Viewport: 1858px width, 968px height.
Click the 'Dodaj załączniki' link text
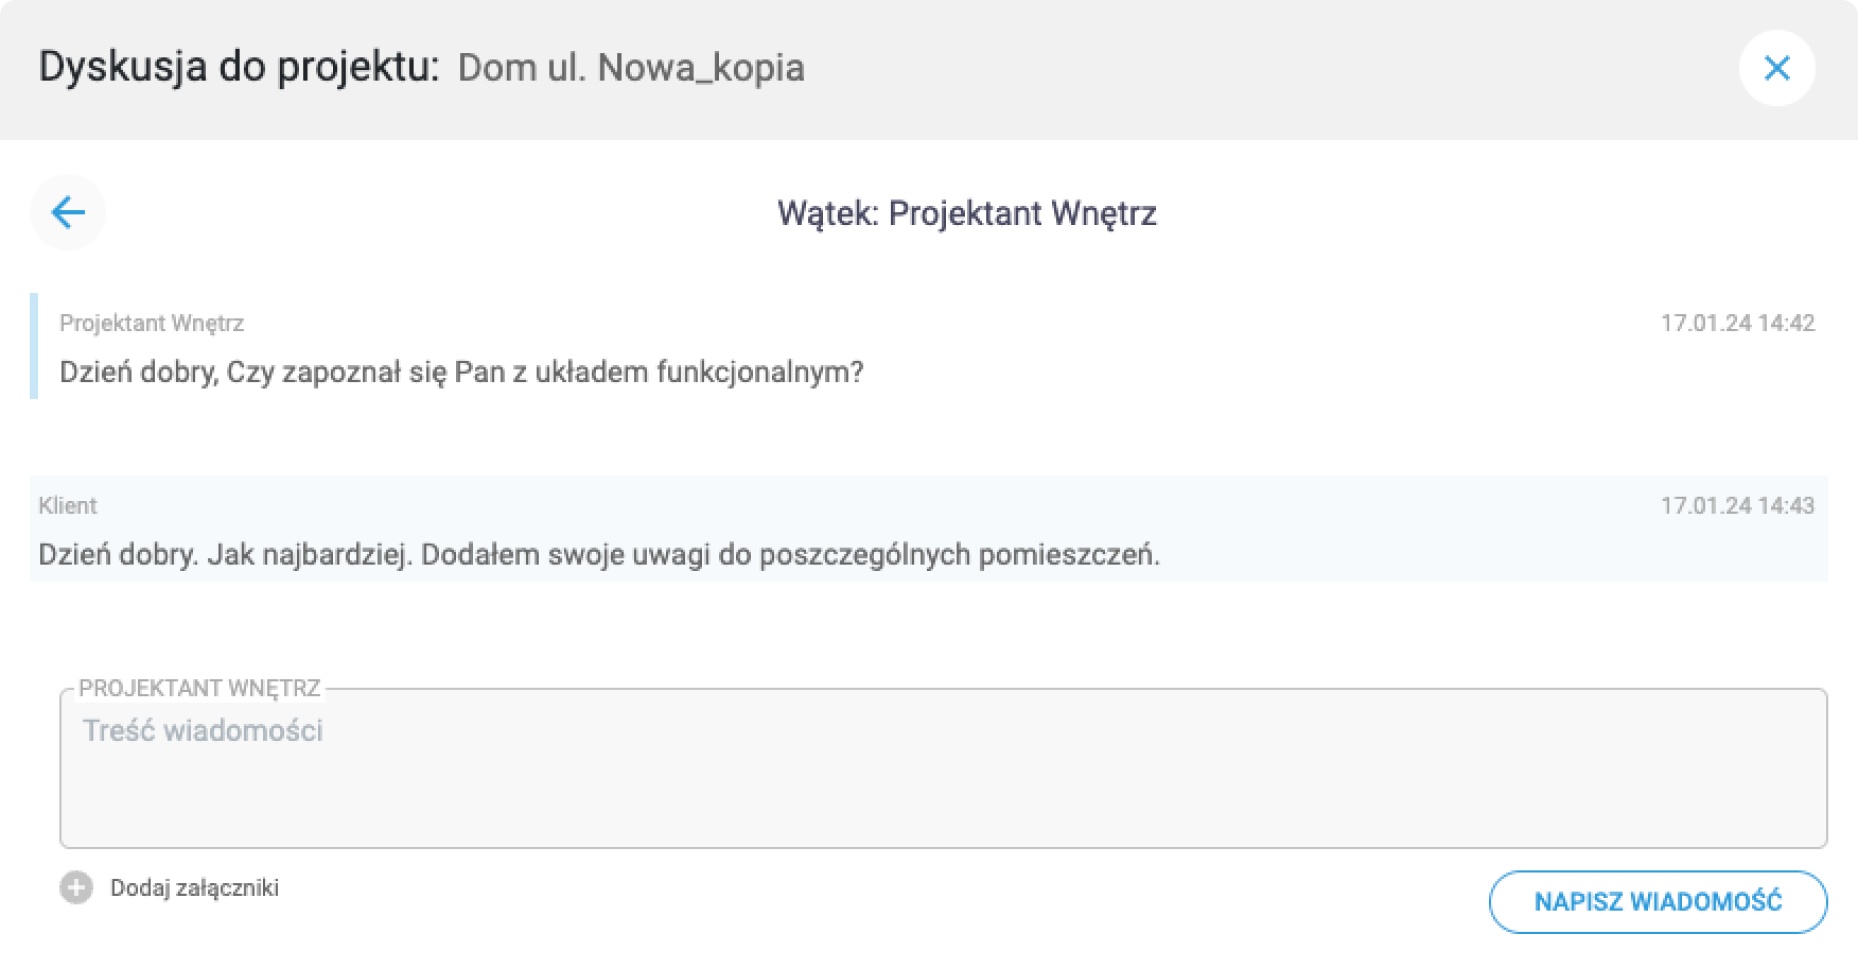(x=194, y=888)
